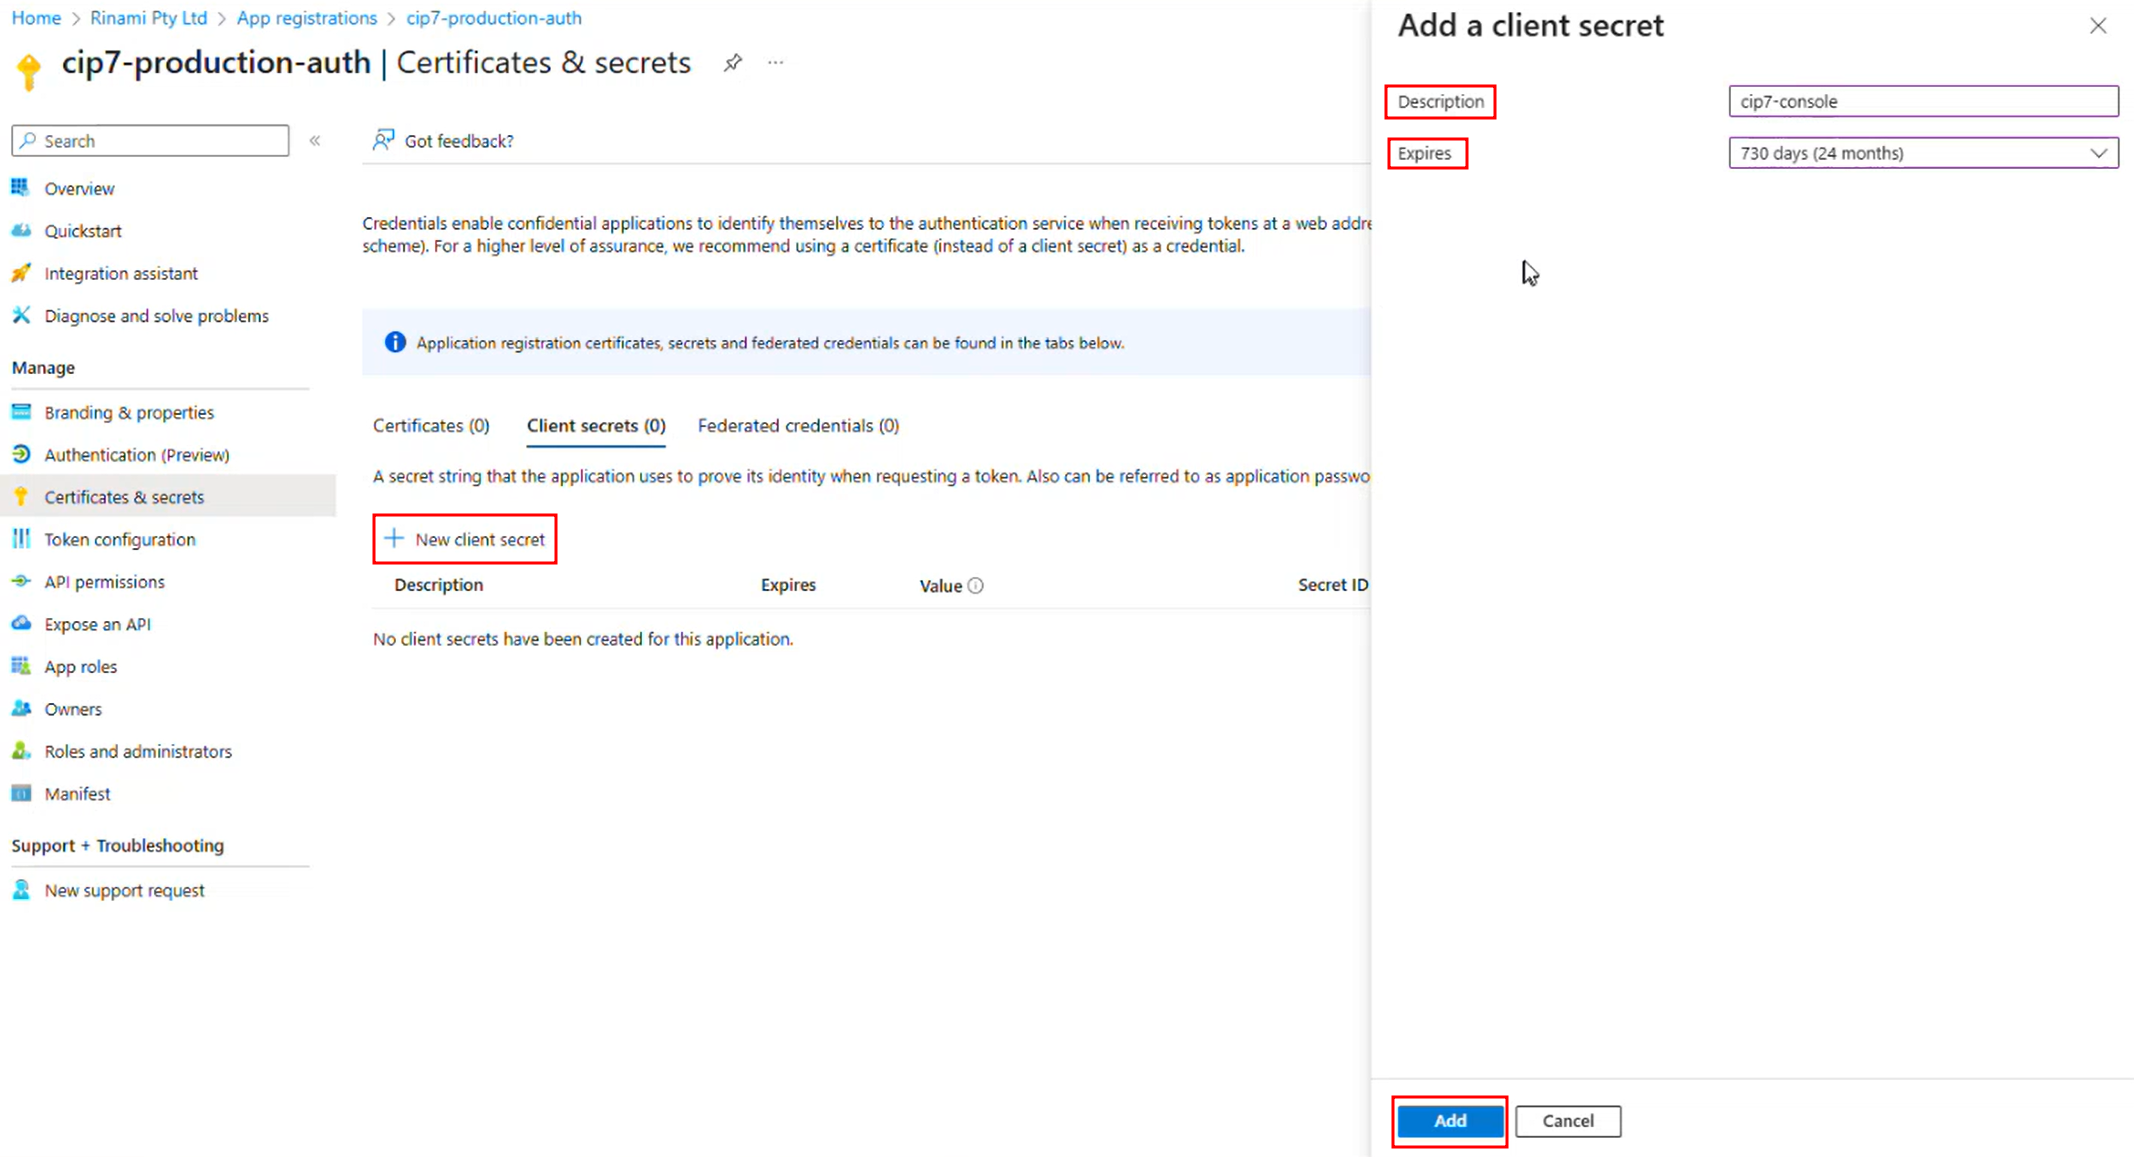The height and width of the screenshot is (1157, 2134).
Task: Click the Secret ID column header
Action: pos(1333,585)
